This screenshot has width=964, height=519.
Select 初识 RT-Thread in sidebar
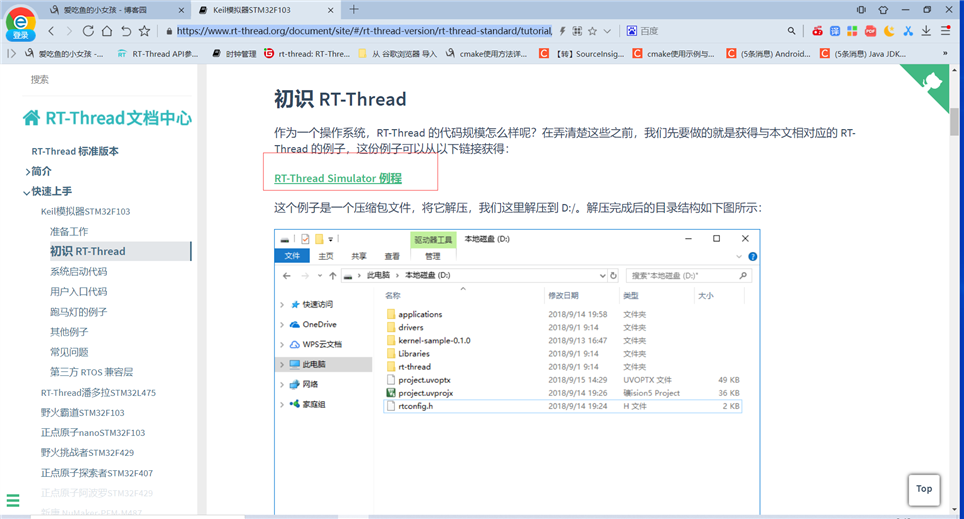[87, 251]
